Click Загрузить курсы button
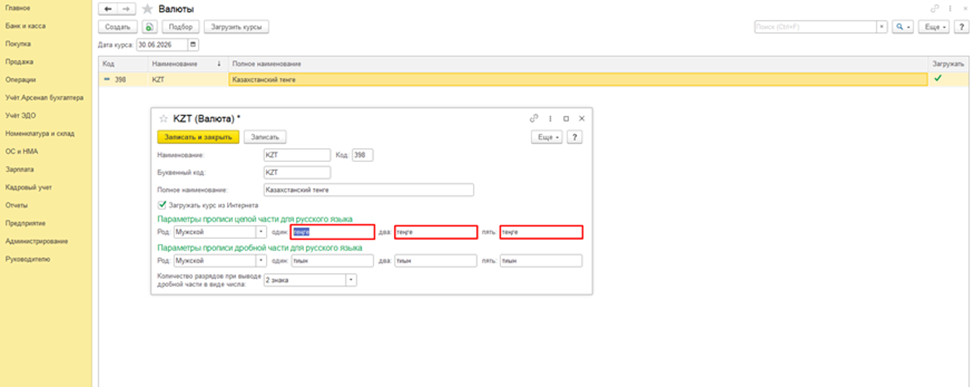 tap(236, 27)
